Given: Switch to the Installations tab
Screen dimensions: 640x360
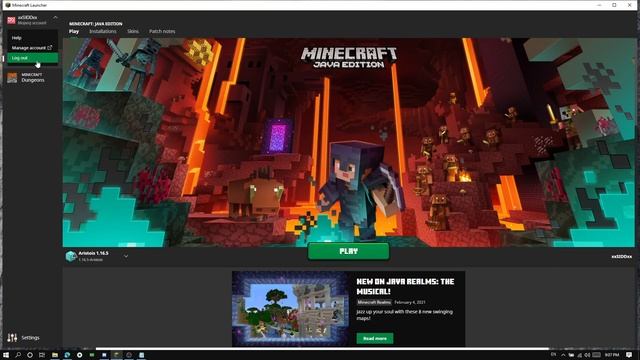Looking at the screenshot, I should tap(102, 31).
